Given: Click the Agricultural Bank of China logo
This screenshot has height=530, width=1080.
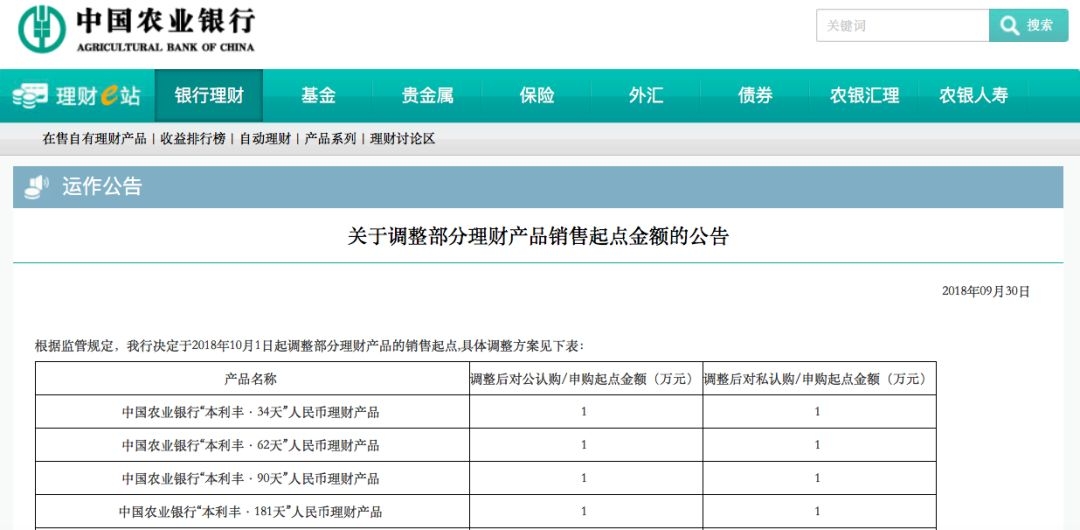Looking at the screenshot, I should (x=136, y=29).
